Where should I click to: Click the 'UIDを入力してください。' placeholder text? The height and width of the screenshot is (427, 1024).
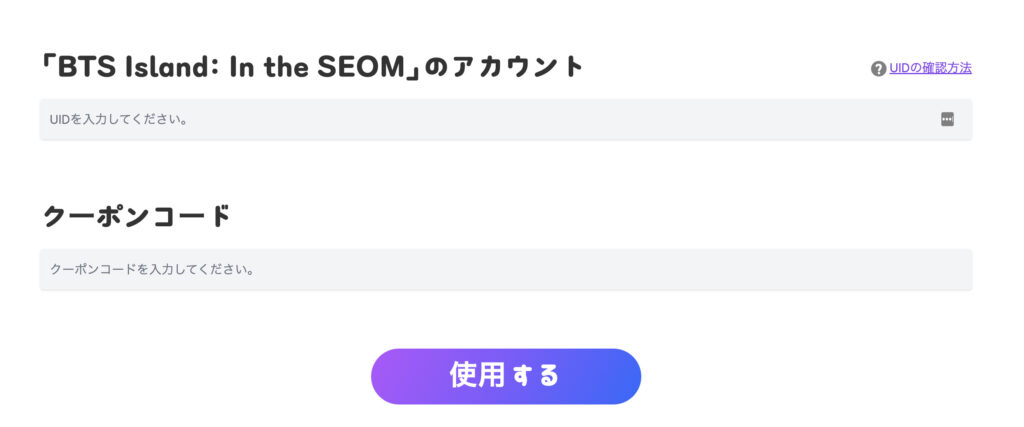pos(119,120)
